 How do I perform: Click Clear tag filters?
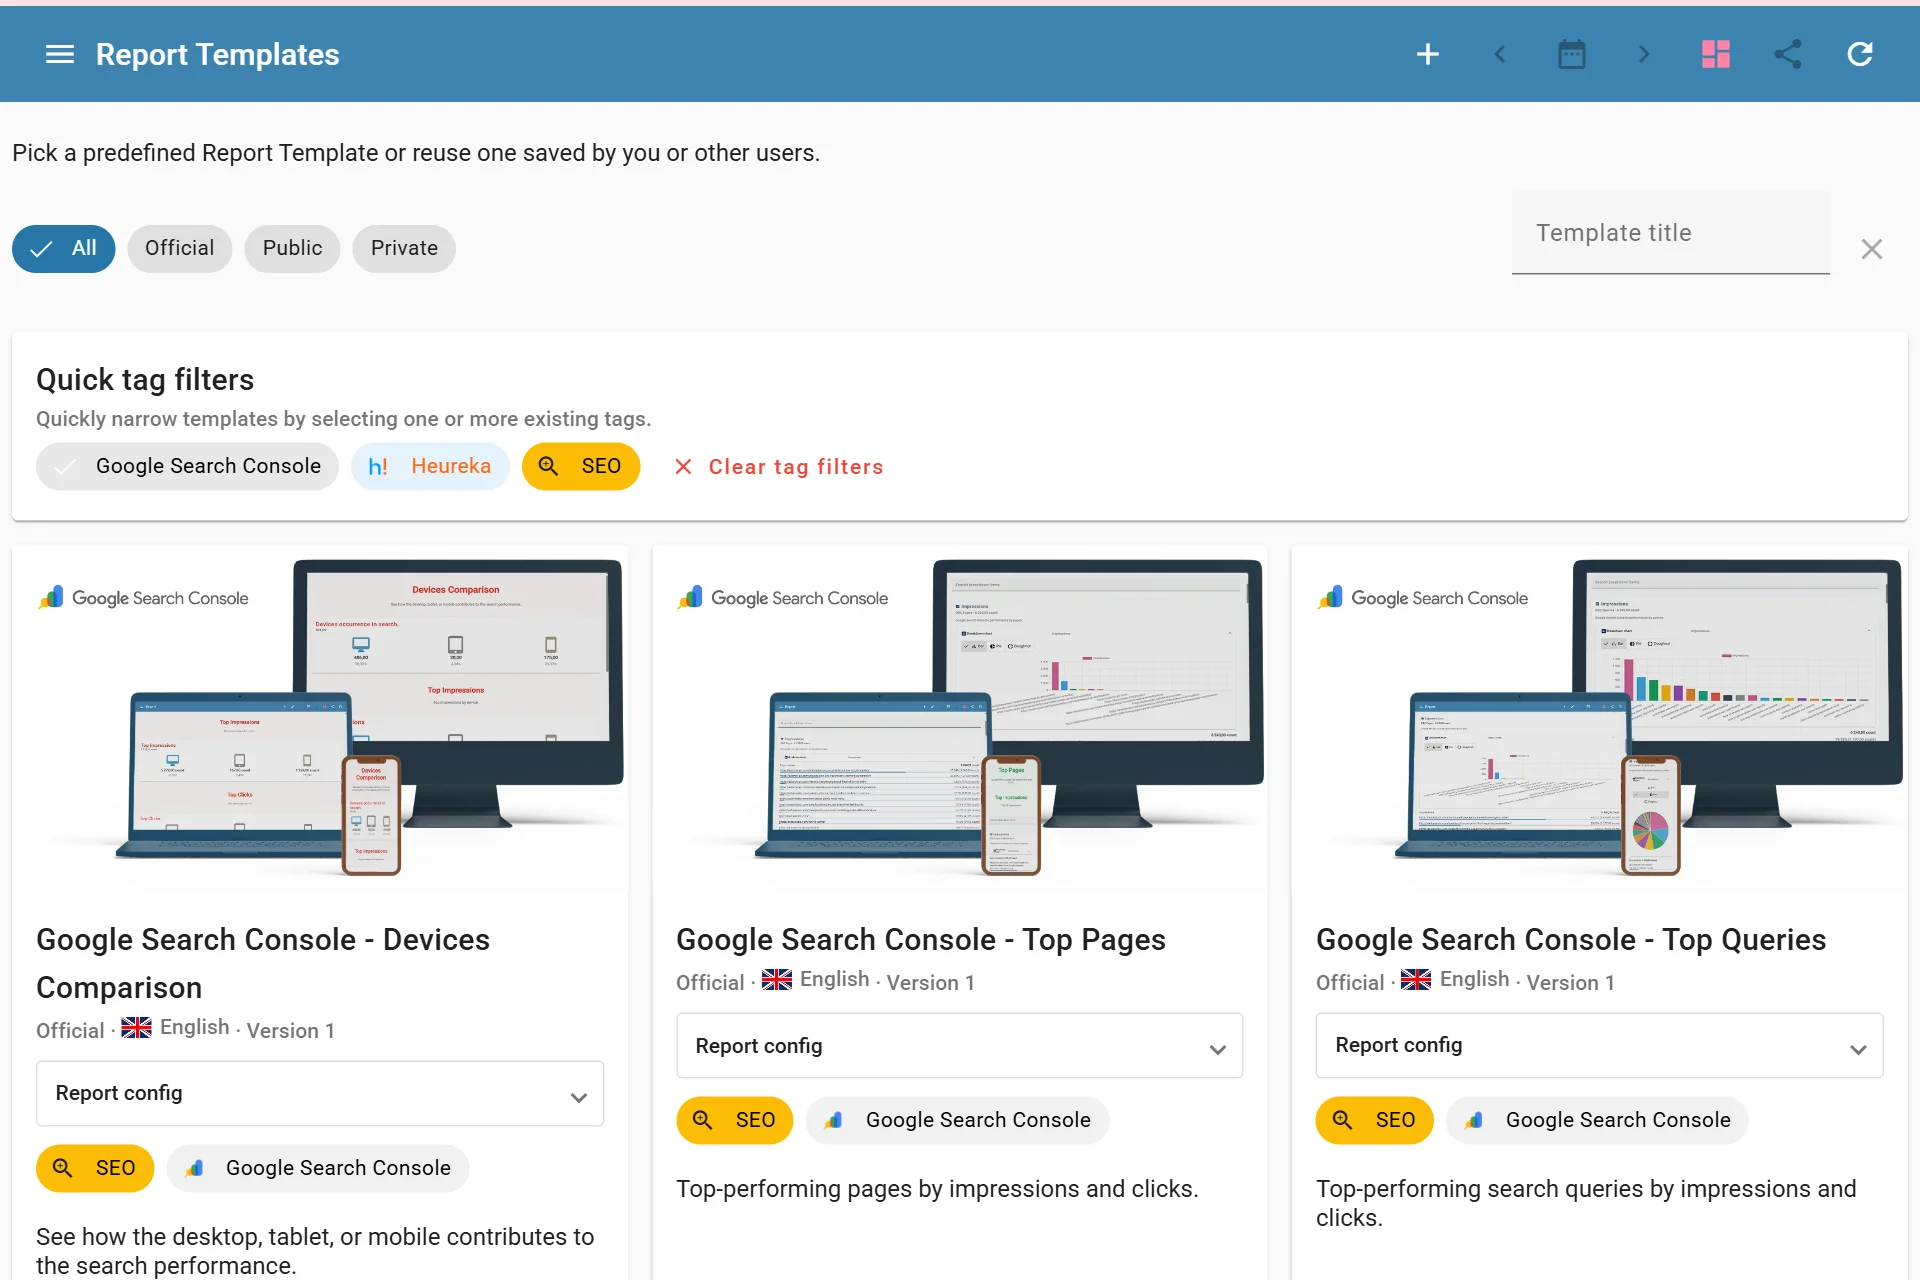(x=779, y=467)
